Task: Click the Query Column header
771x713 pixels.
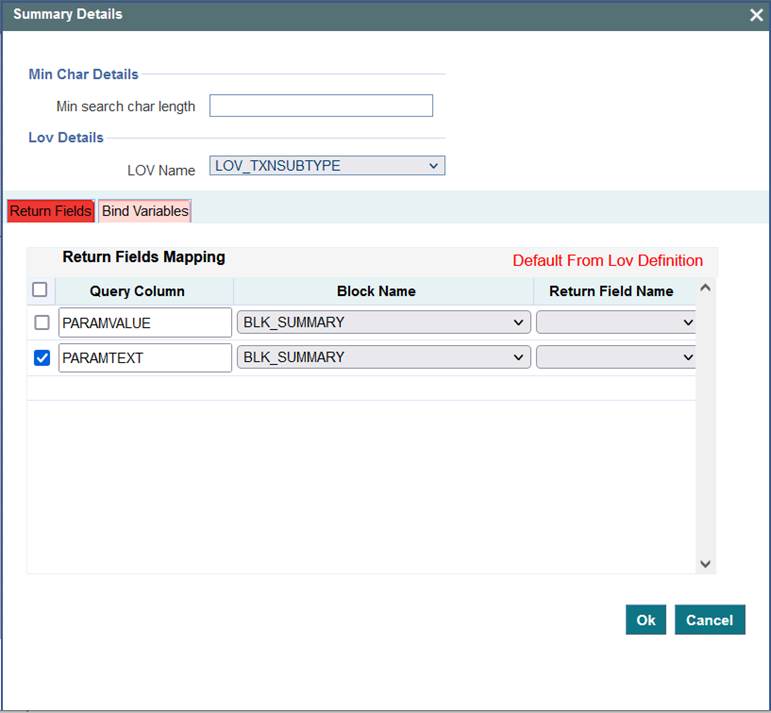Action: [x=137, y=291]
